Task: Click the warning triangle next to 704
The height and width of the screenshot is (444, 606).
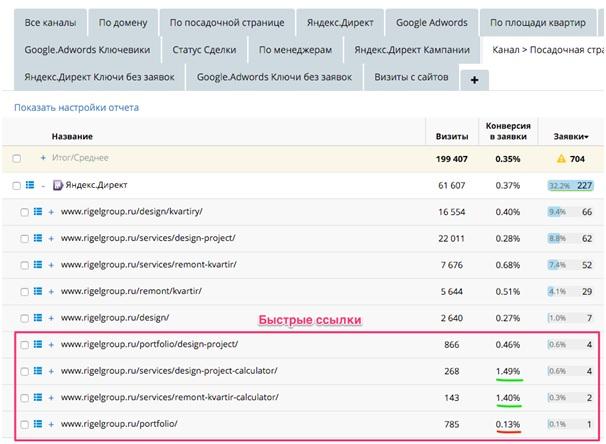Action: pos(561,158)
